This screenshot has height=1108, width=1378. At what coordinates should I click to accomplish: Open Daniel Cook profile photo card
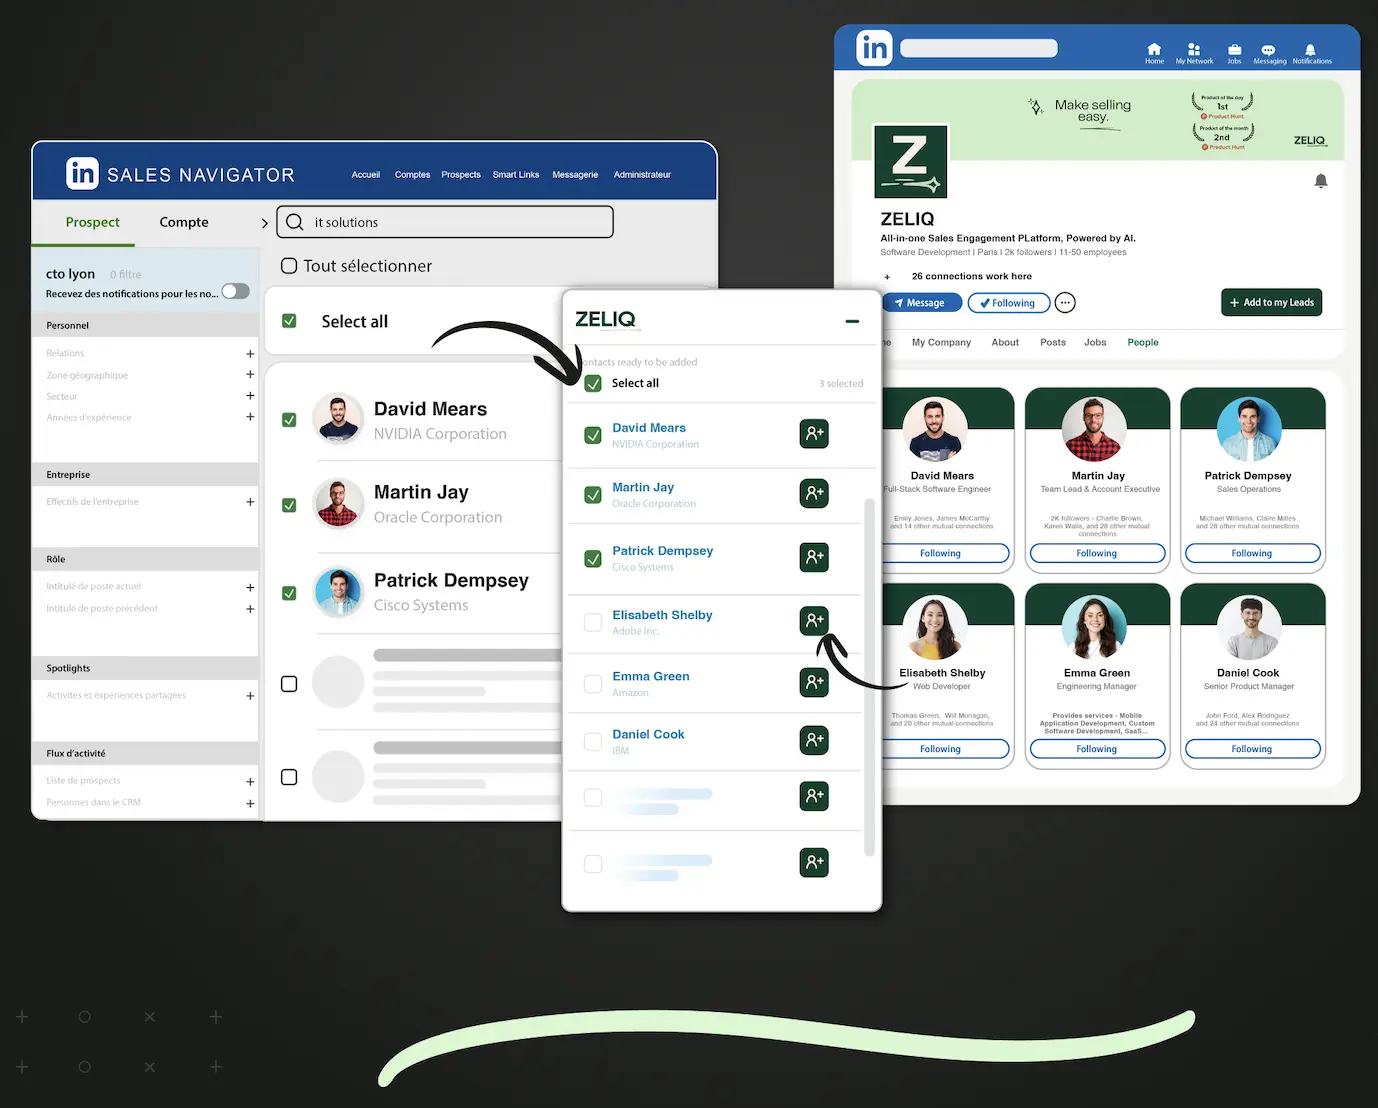(x=1249, y=627)
